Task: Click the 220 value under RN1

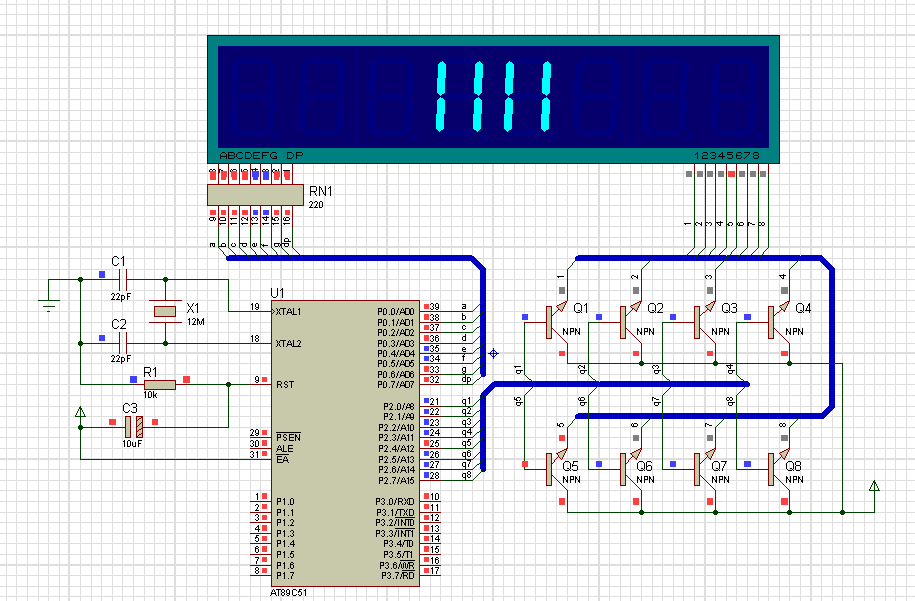Action: pyautogui.click(x=316, y=205)
